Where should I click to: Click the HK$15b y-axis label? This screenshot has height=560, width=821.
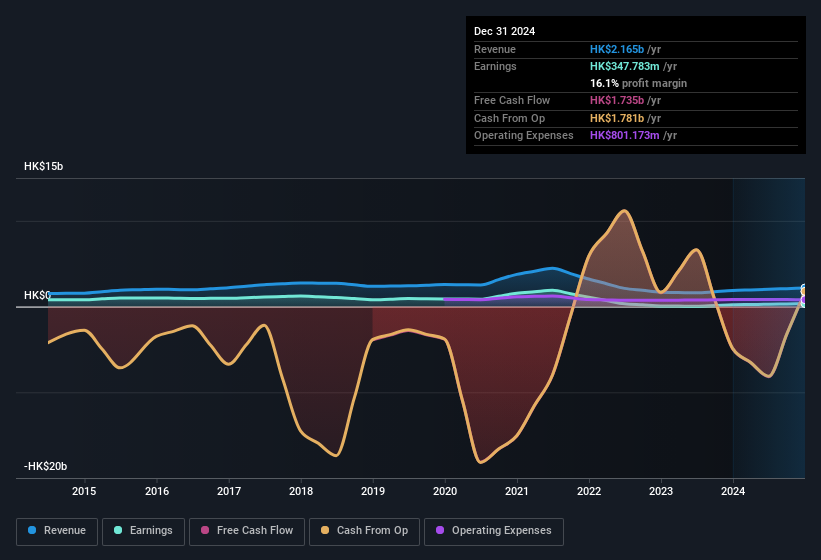pos(43,166)
